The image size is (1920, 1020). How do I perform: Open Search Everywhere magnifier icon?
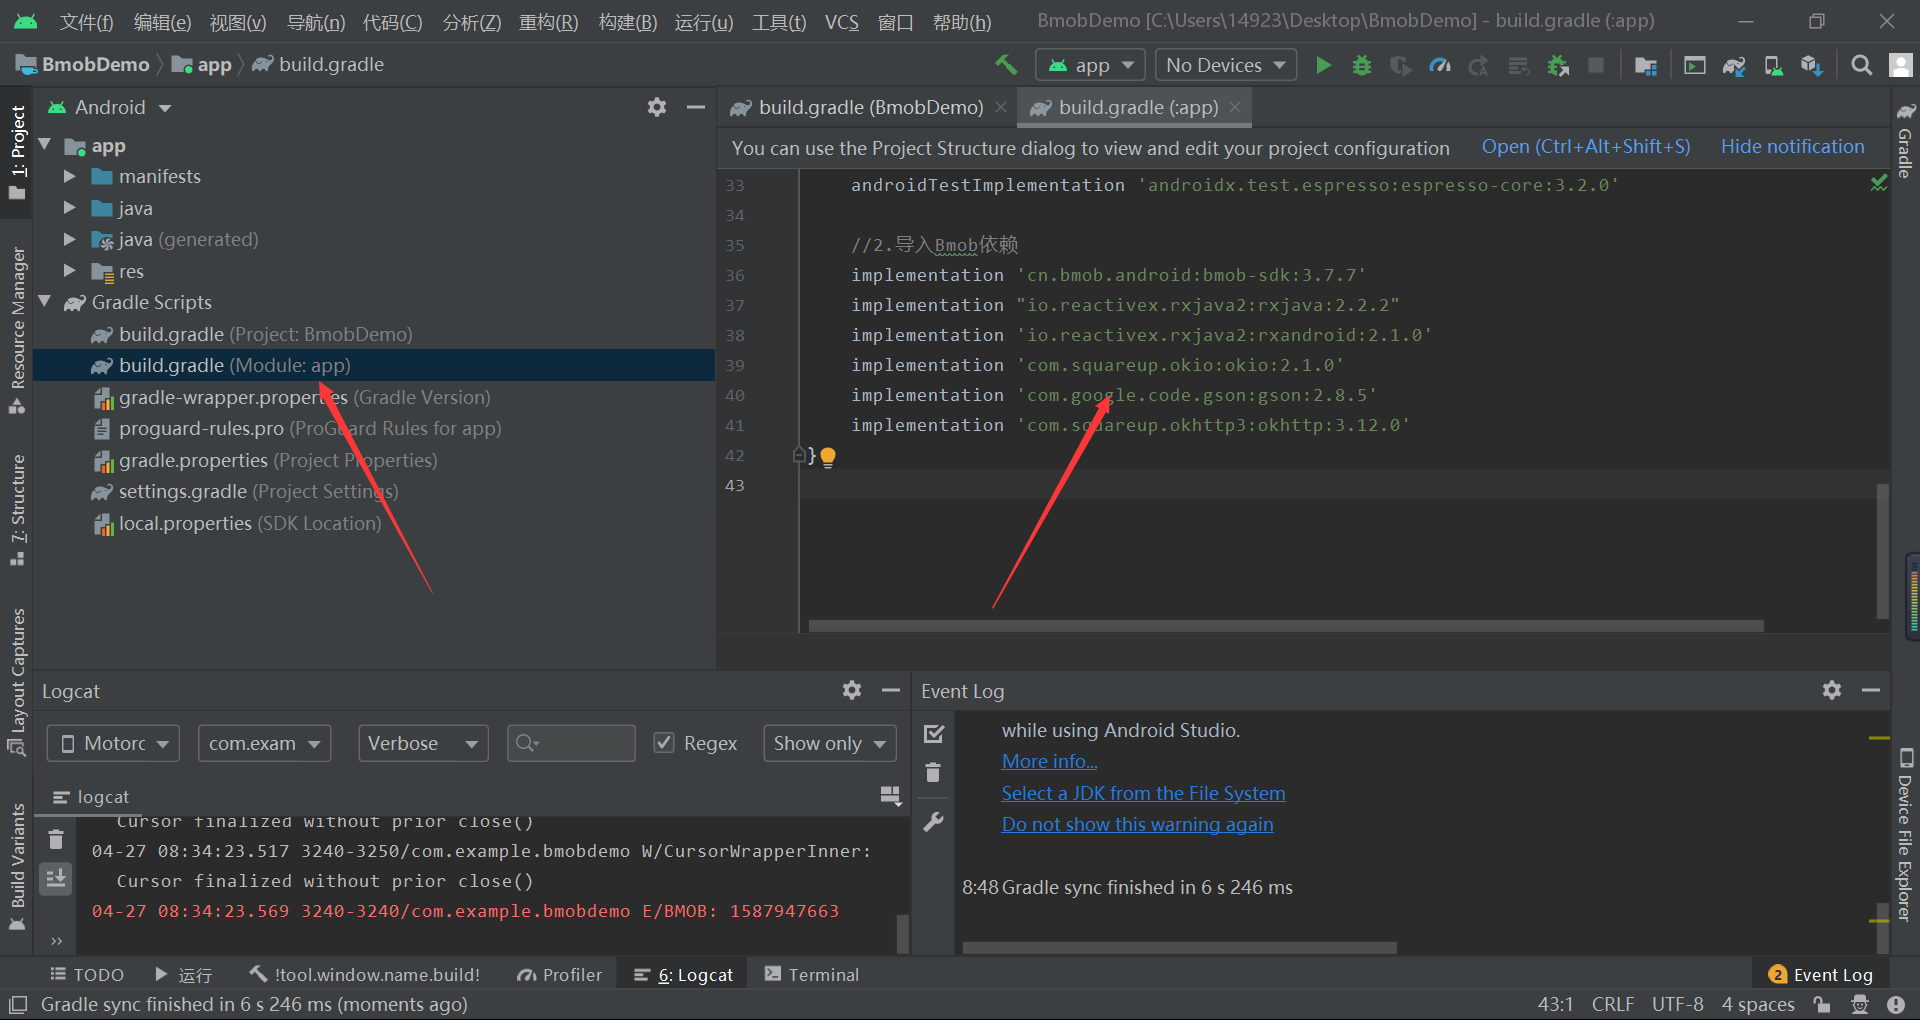1861,64
